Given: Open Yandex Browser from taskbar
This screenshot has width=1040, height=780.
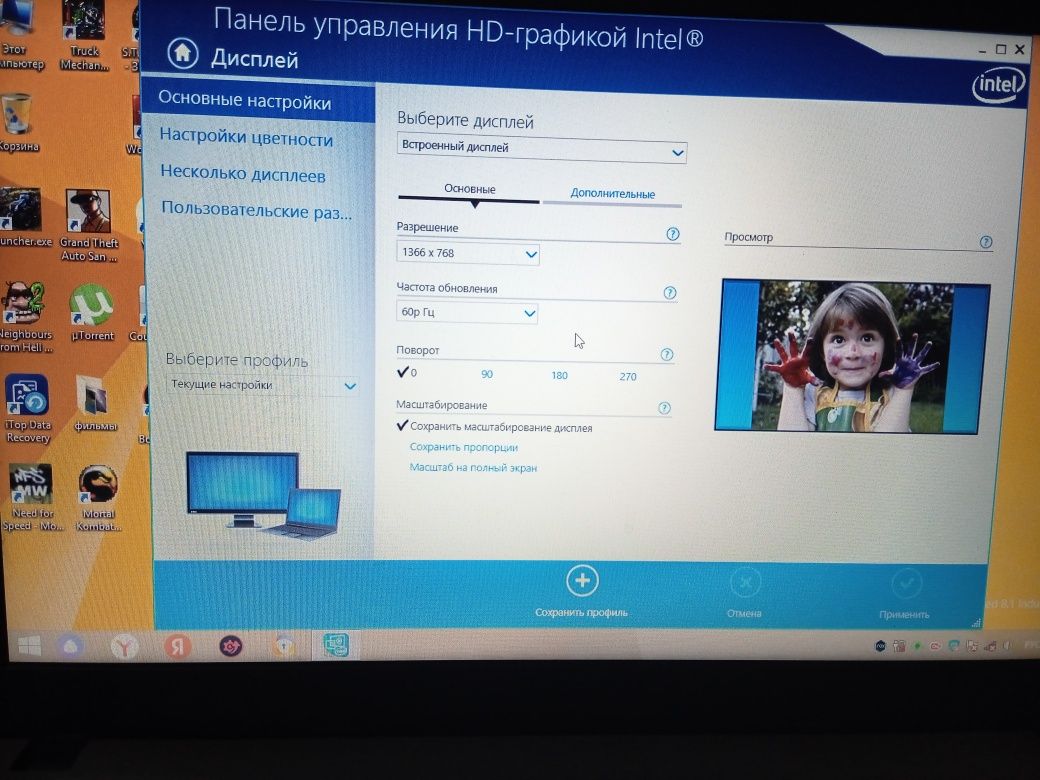Looking at the screenshot, I should pos(124,646).
